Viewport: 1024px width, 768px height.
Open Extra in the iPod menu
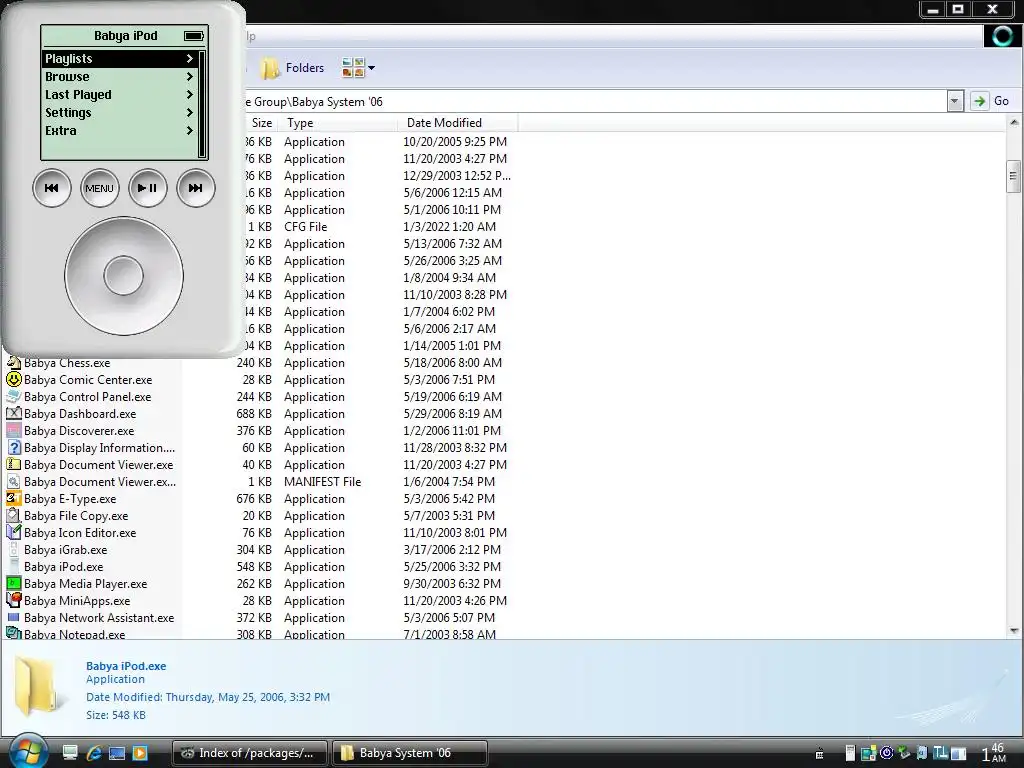pyautogui.click(x=120, y=131)
